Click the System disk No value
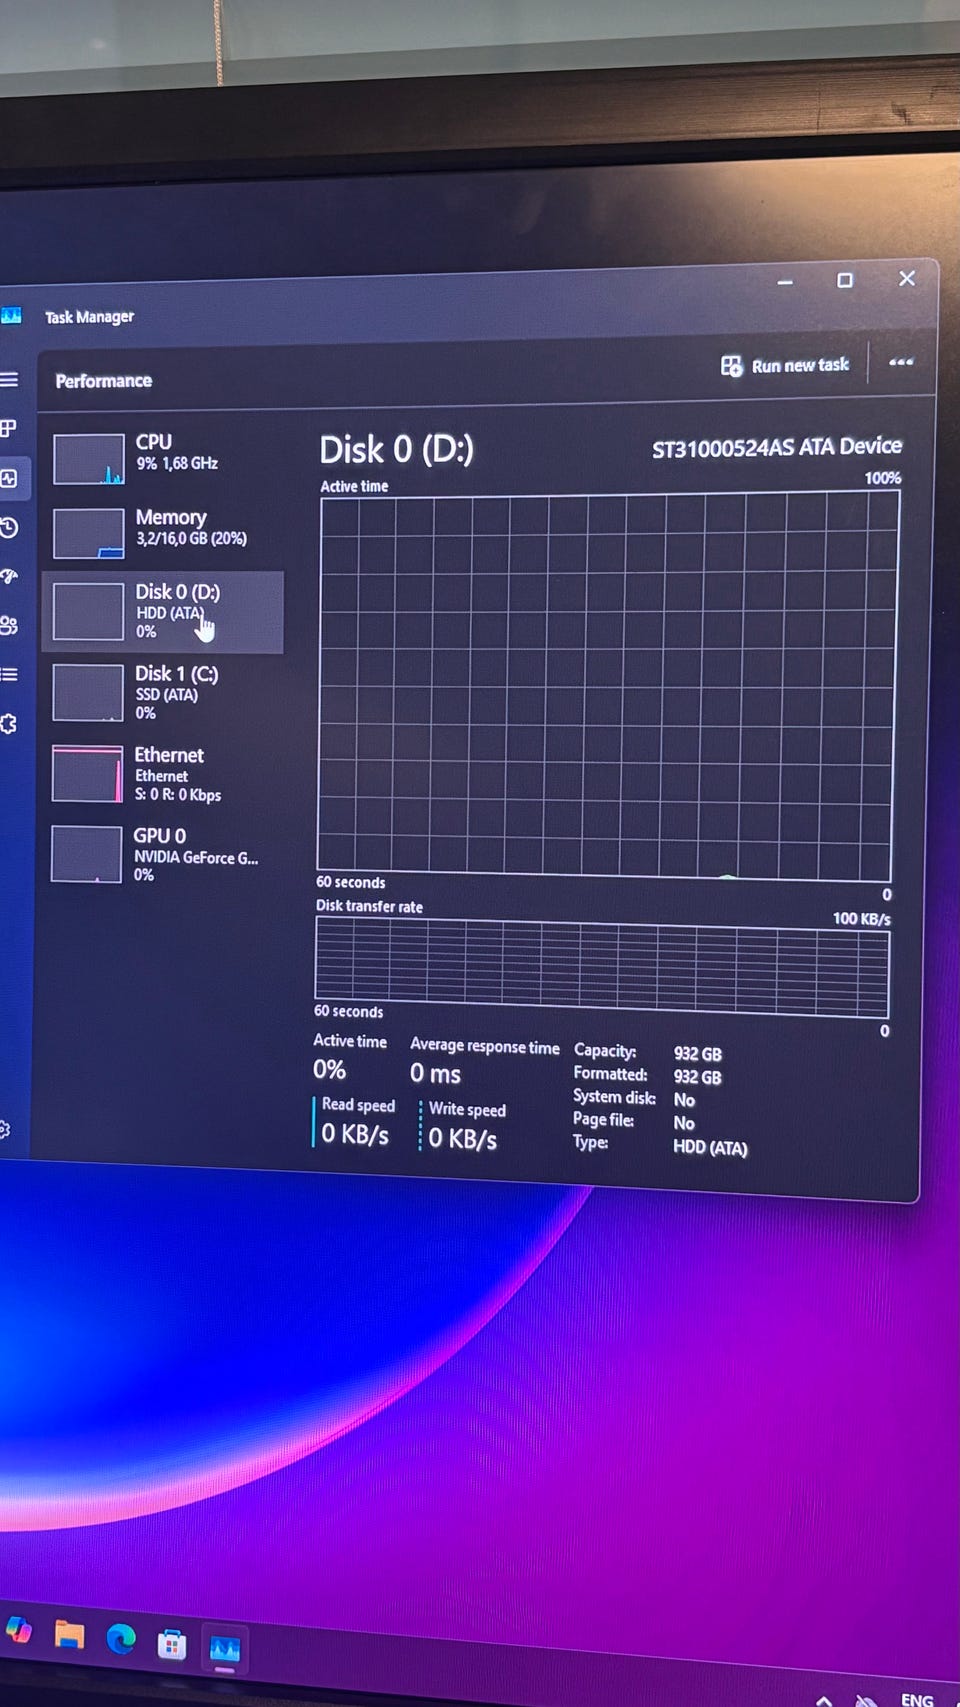This screenshot has height=1707, width=960. coord(684,1100)
